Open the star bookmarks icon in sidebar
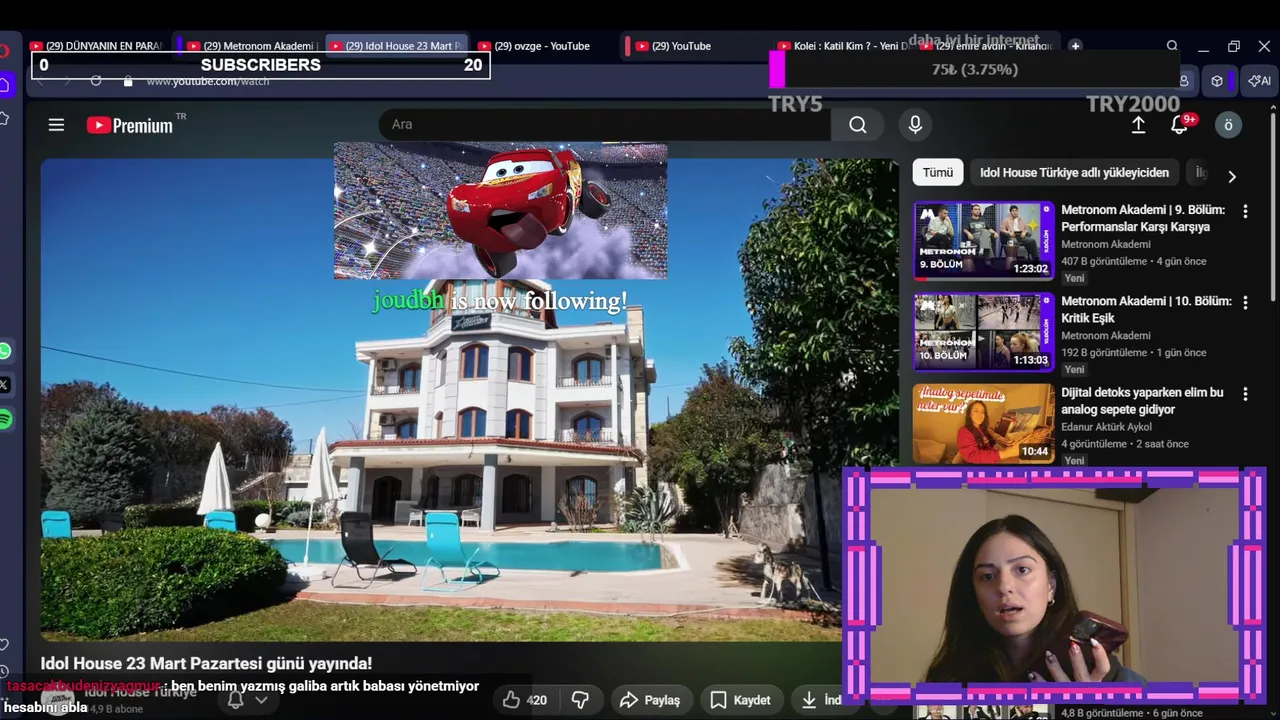This screenshot has height=720, width=1280. tap(4, 118)
